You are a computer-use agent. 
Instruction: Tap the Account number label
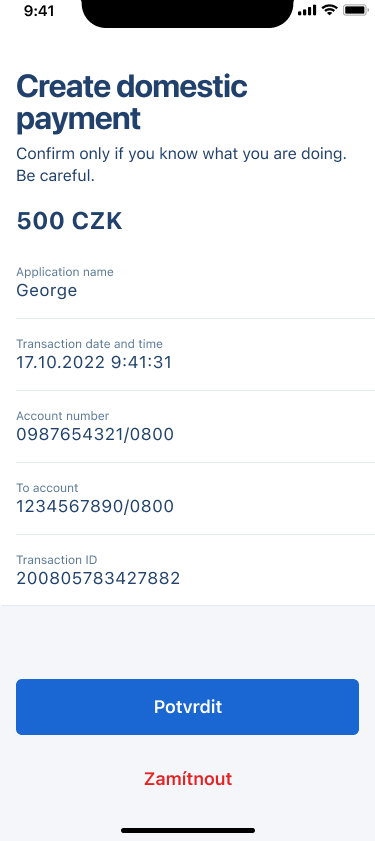(63, 416)
